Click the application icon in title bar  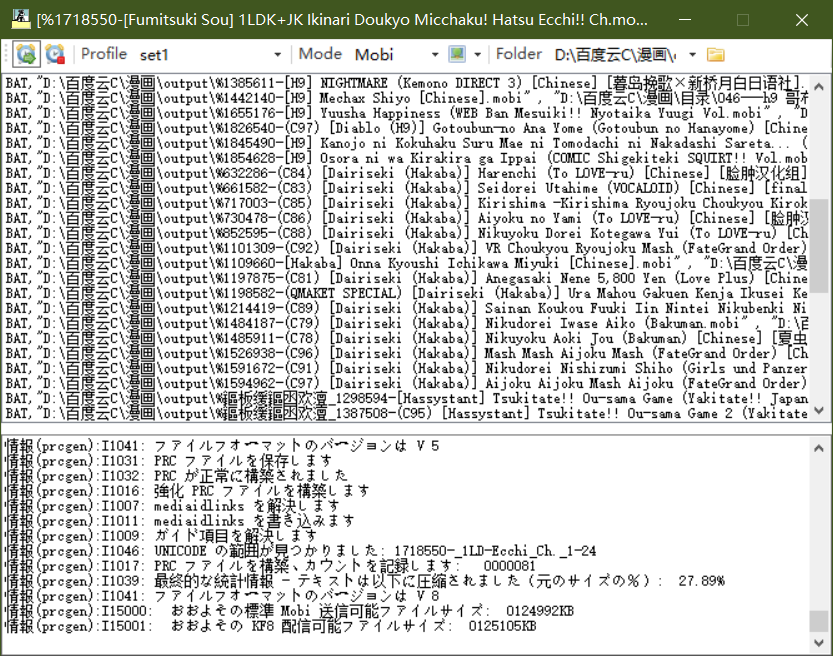pos(20,20)
